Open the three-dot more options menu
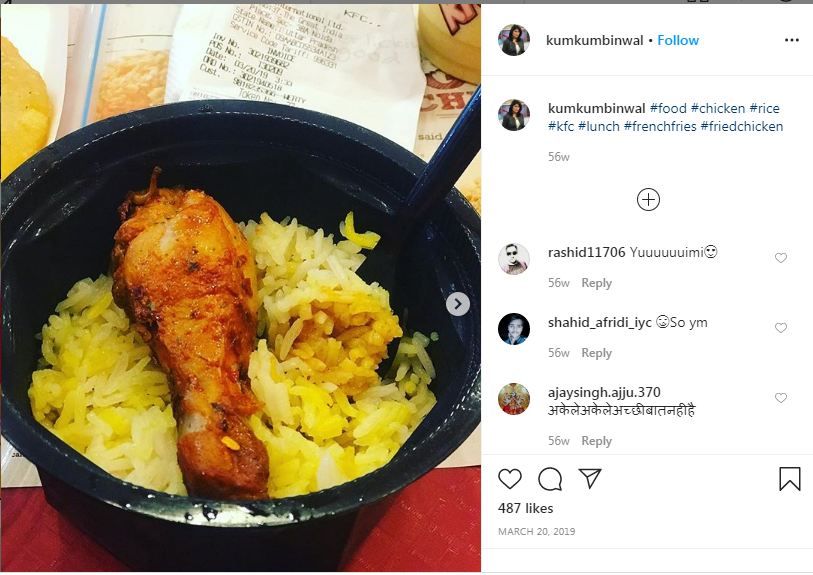The height and width of the screenshot is (575, 813). 792,40
